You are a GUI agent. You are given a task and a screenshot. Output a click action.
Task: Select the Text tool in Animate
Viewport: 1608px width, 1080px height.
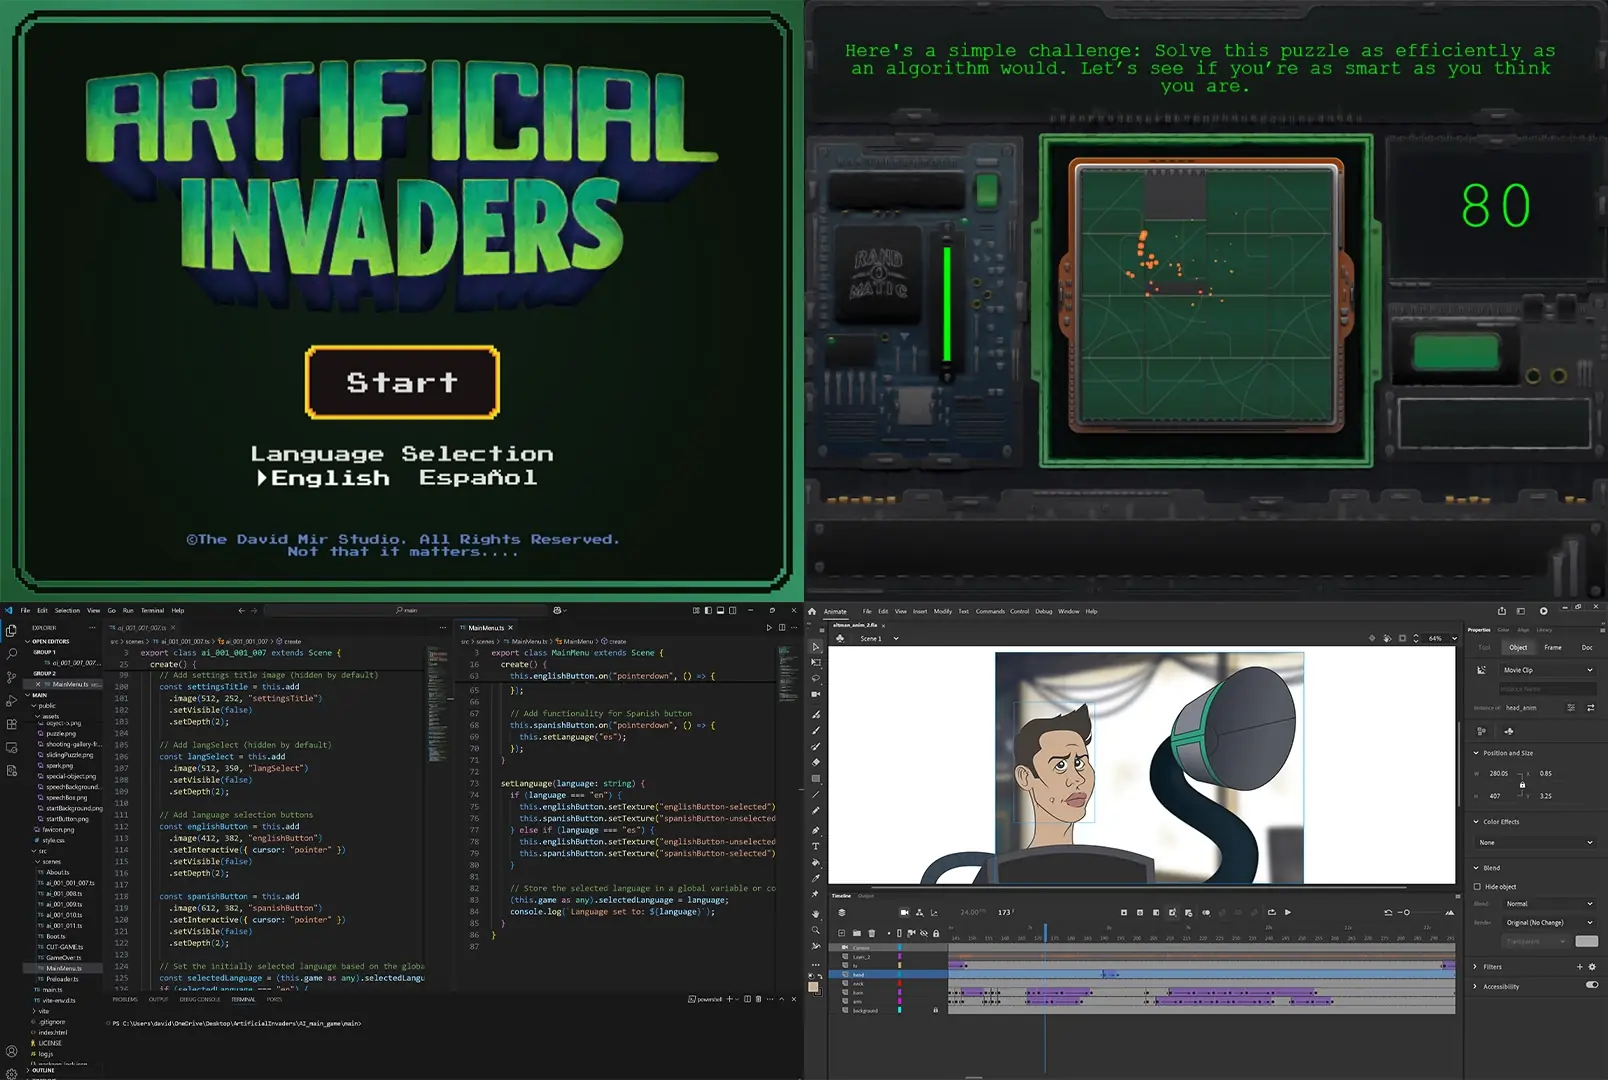(816, 846)
